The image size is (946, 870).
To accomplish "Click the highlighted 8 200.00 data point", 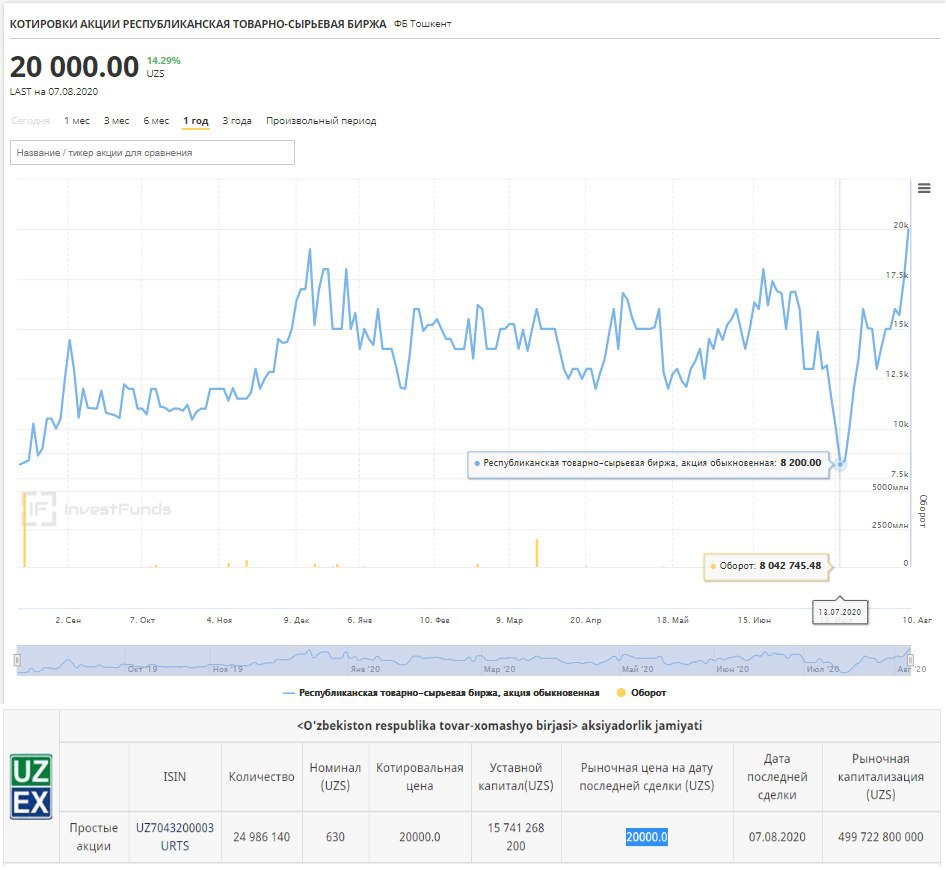I will (840, 464).
